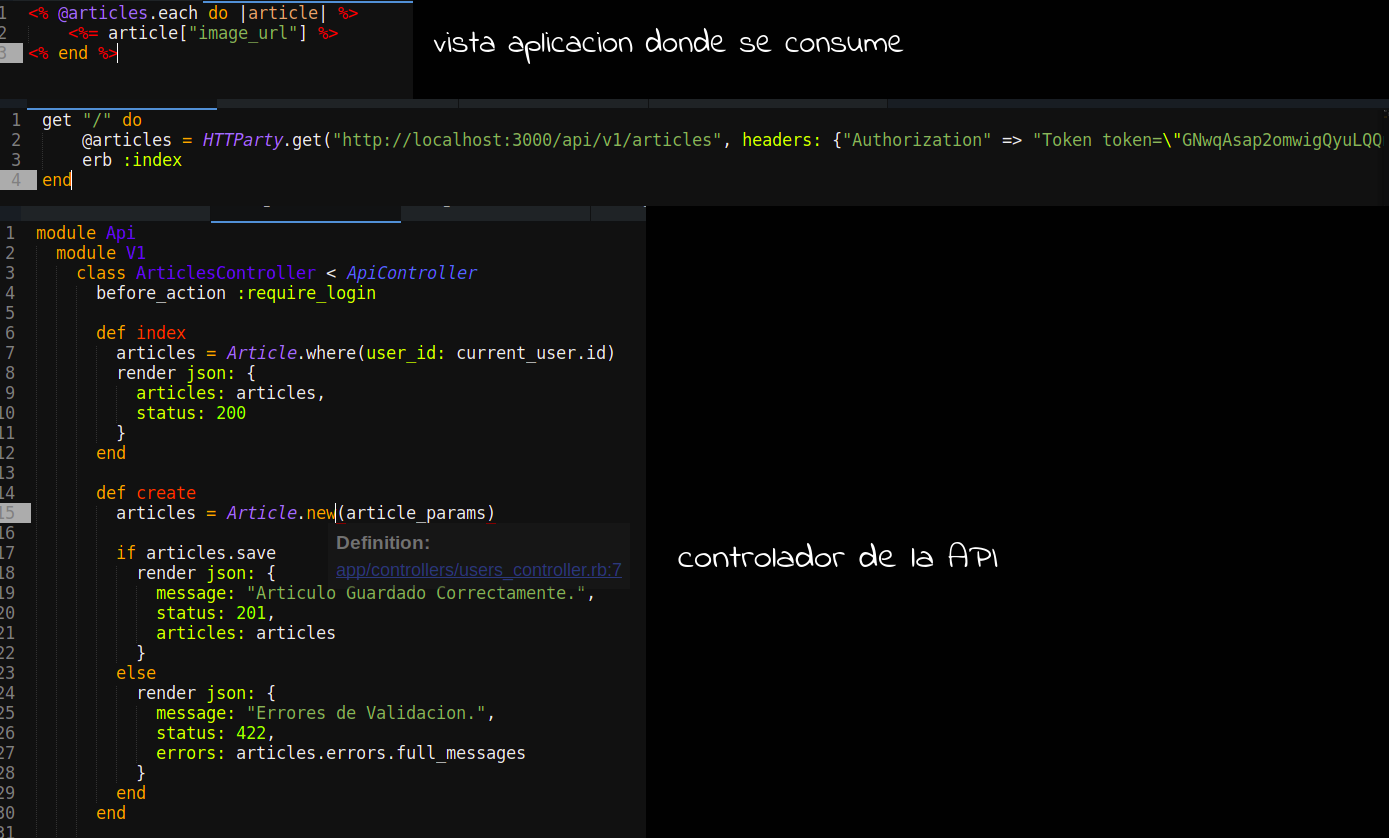Image resolution: width=1389 pixels, height=838 pixels.
Task: Click the "Authorization" header key string
Action: (918, 140)
